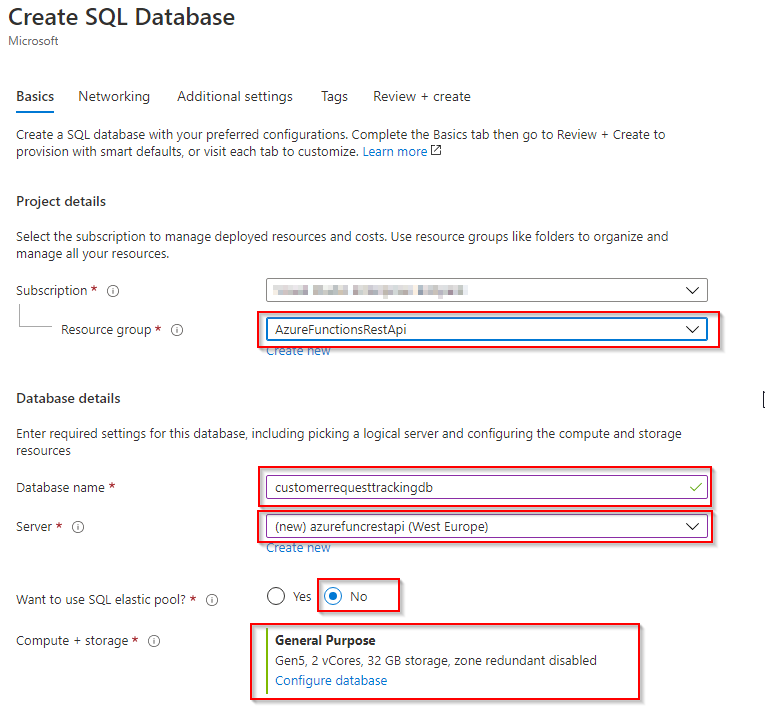
Task: Click the Compute + storage field label
Action: click(x=72, y=641)
